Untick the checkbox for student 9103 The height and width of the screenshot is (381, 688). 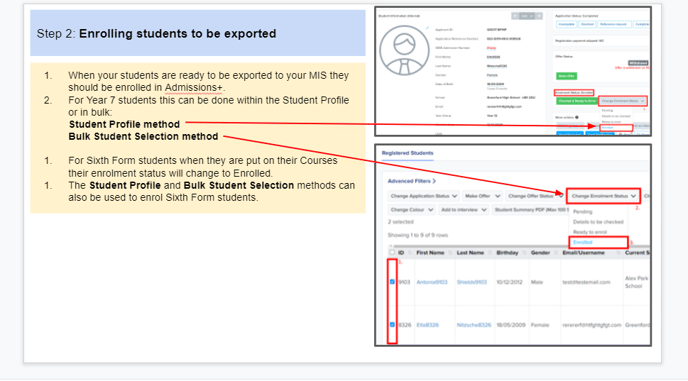392,282
